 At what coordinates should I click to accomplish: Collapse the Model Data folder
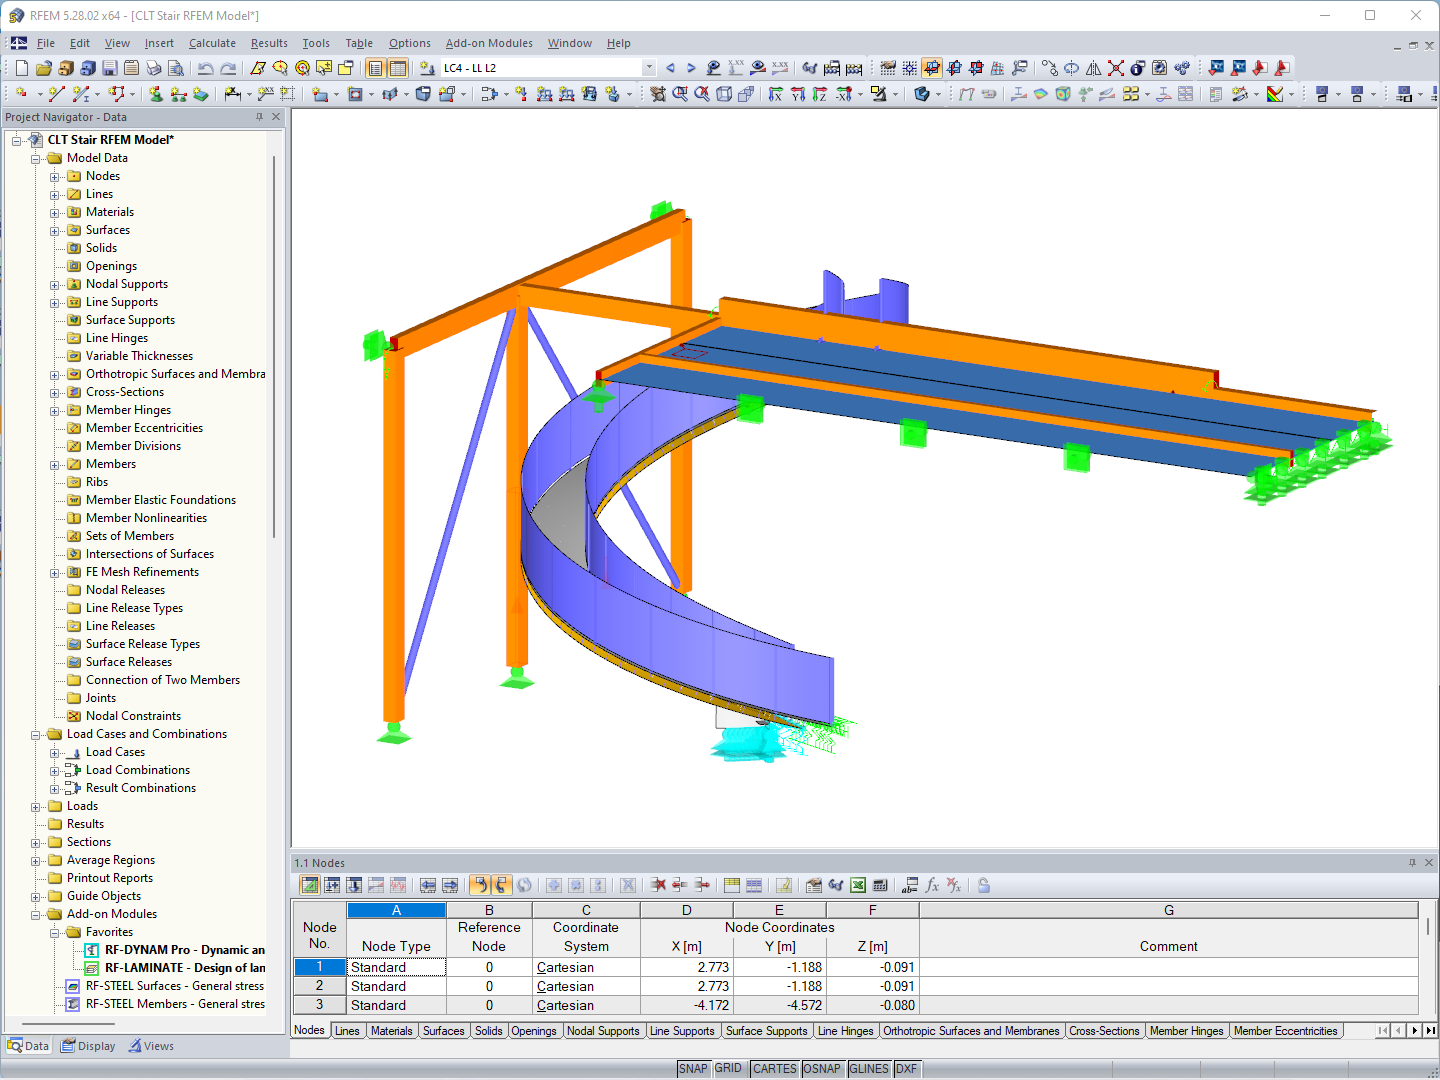(36, 159)
